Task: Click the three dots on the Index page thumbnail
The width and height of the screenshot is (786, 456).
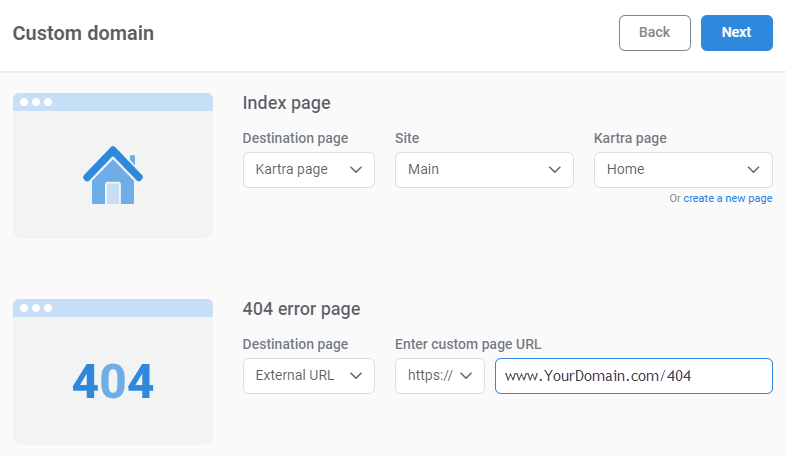Action: click(x=36, y=102)
